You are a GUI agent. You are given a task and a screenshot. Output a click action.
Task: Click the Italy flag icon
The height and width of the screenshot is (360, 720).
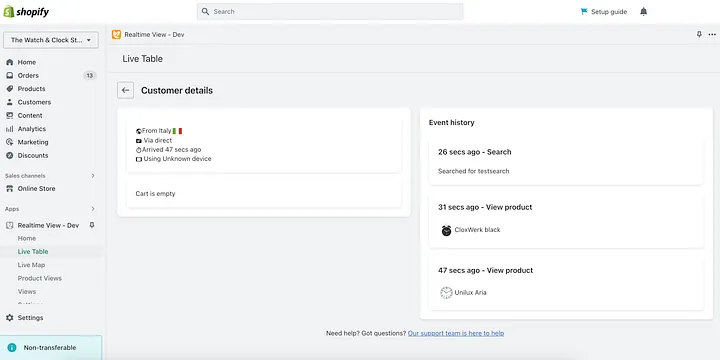click(178, 131)
